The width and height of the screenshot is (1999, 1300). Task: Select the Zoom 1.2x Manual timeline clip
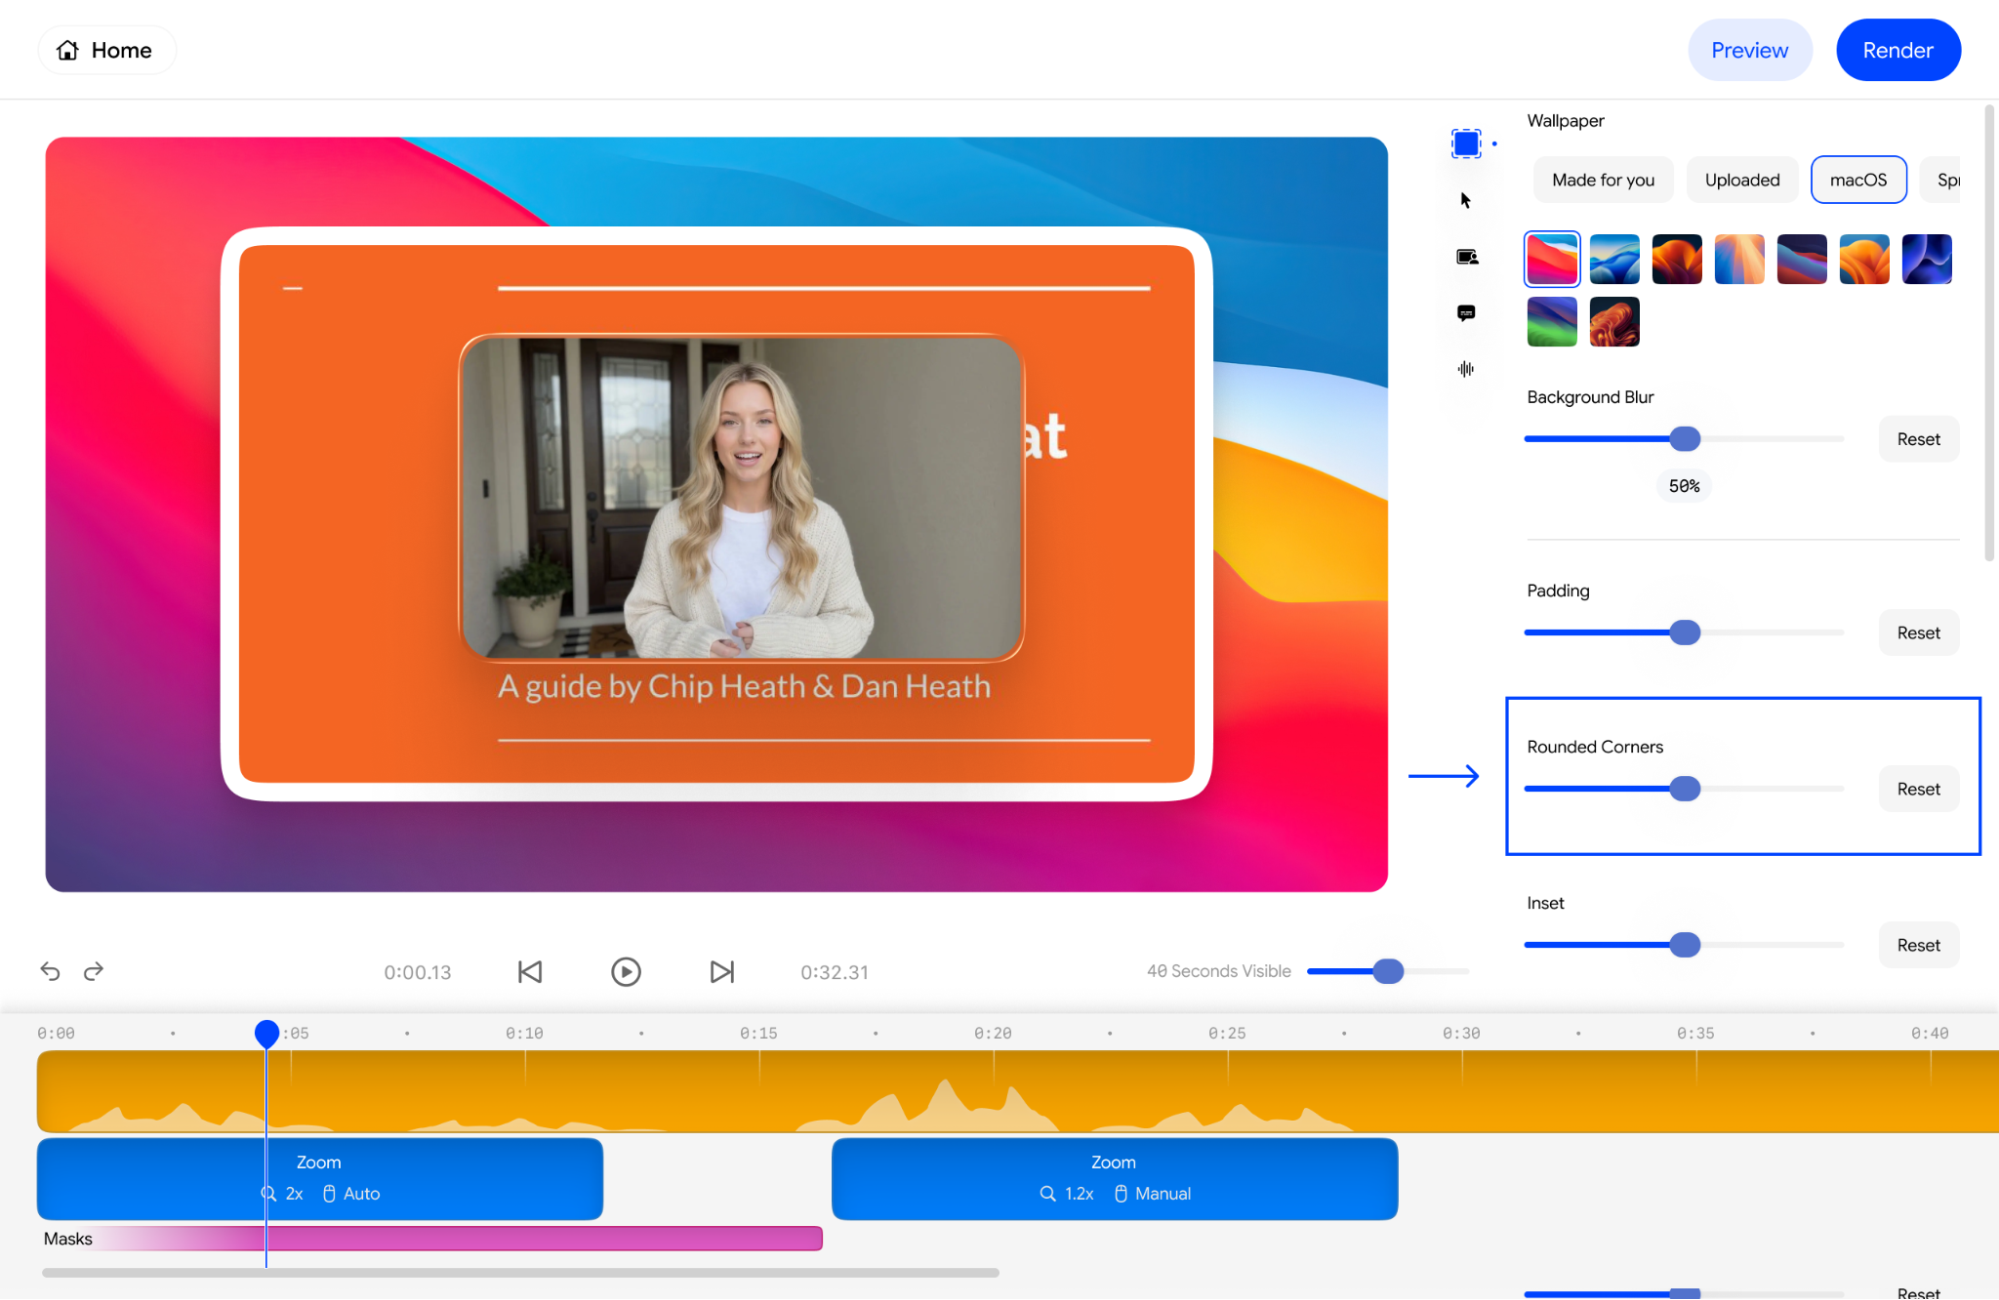[x=1114, y=1178]
